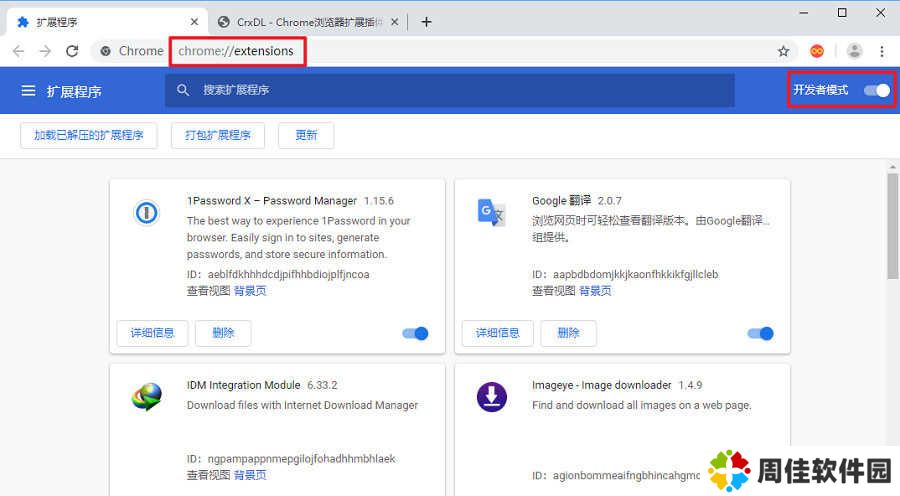Open the profile avatar icon
The width and height of the screenshot is (900, 496).
pos(854,51)
